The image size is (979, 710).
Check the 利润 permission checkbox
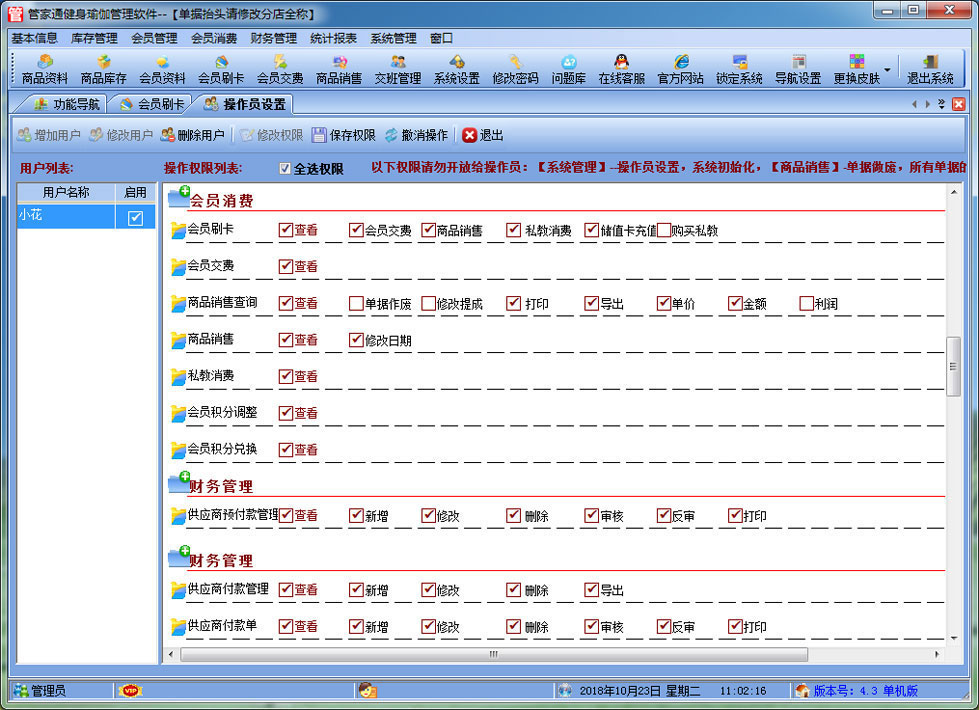tap(806, 303)
